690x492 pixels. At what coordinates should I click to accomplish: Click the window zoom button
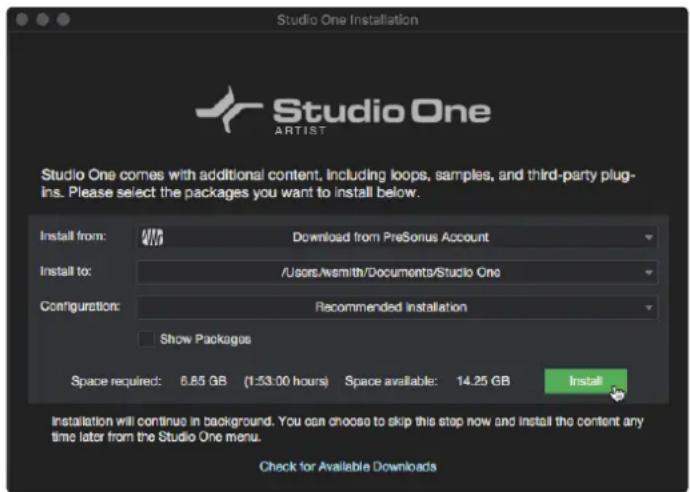(x=63, y=19)
